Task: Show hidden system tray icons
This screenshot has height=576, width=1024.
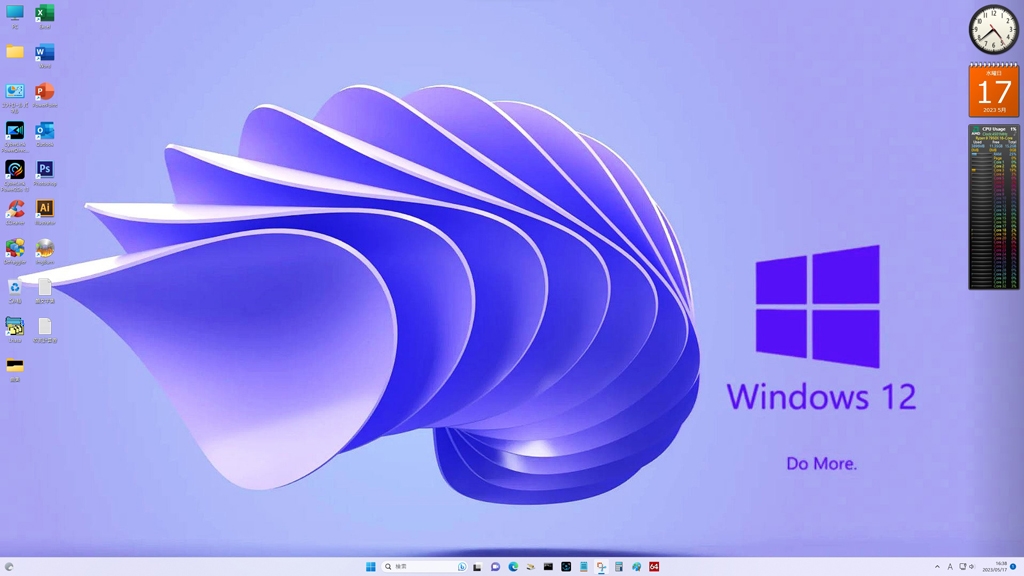Action: (937, 567)
